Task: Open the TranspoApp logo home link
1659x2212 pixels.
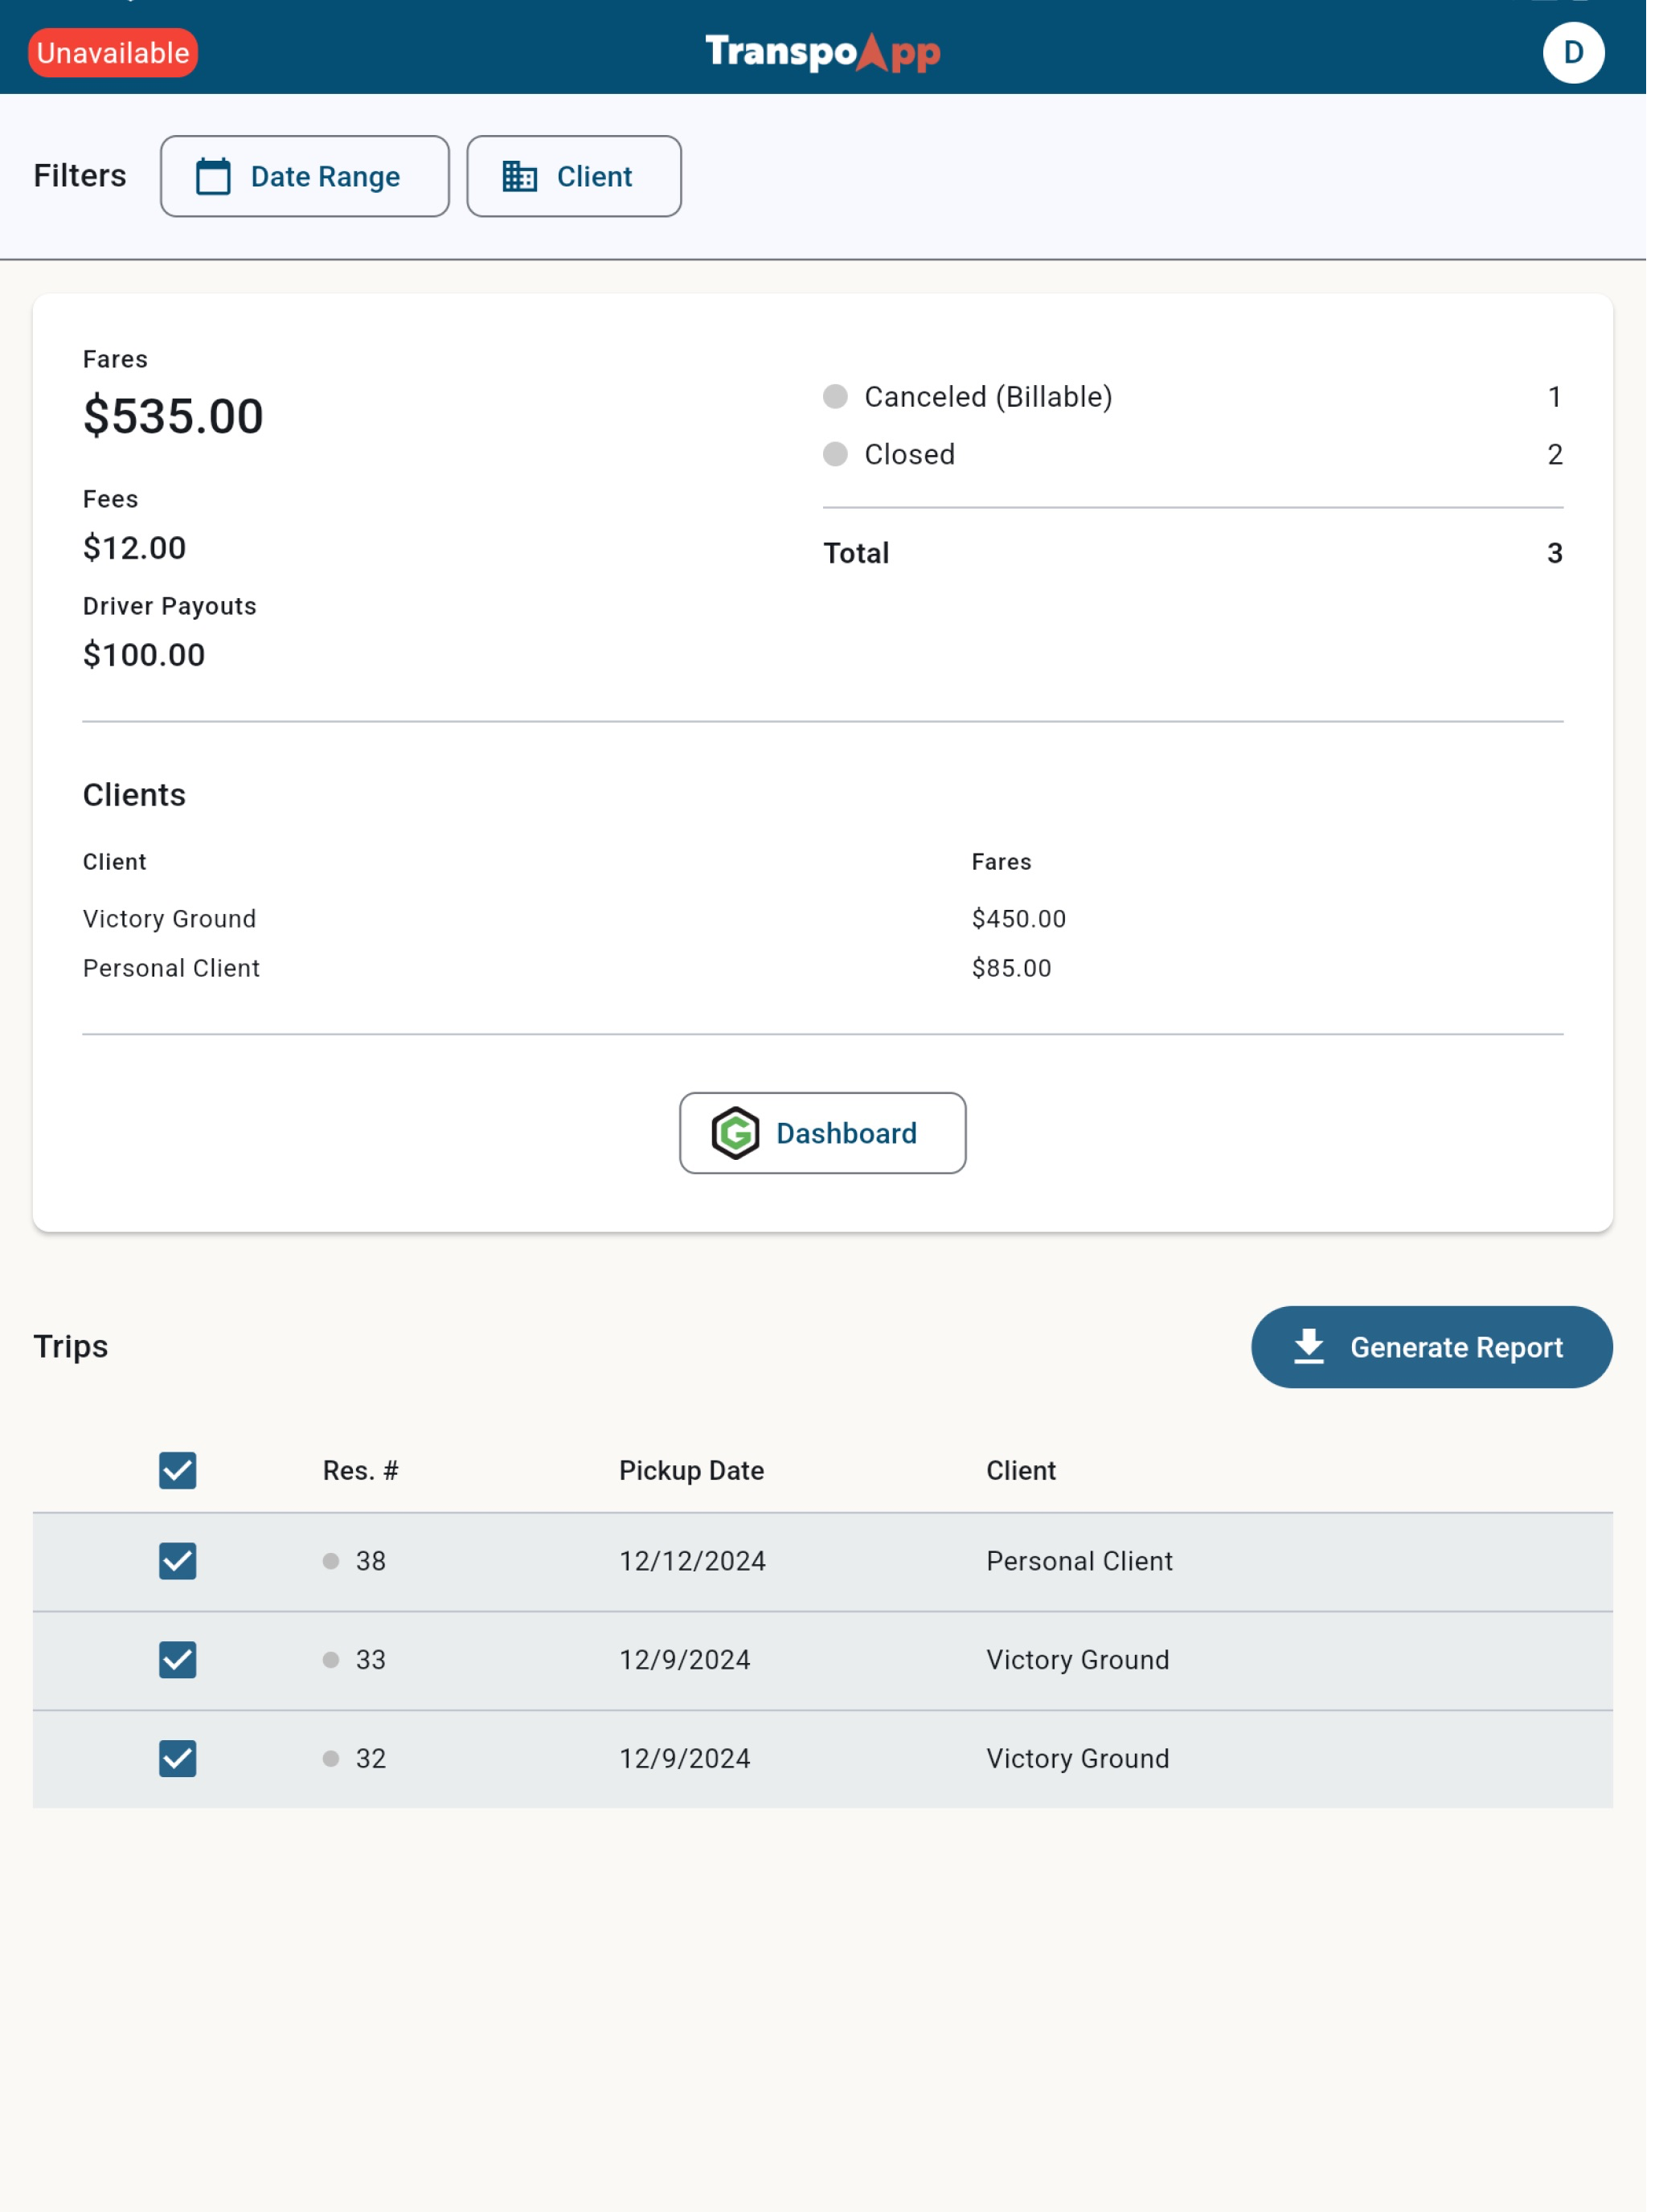Action: 823,53
